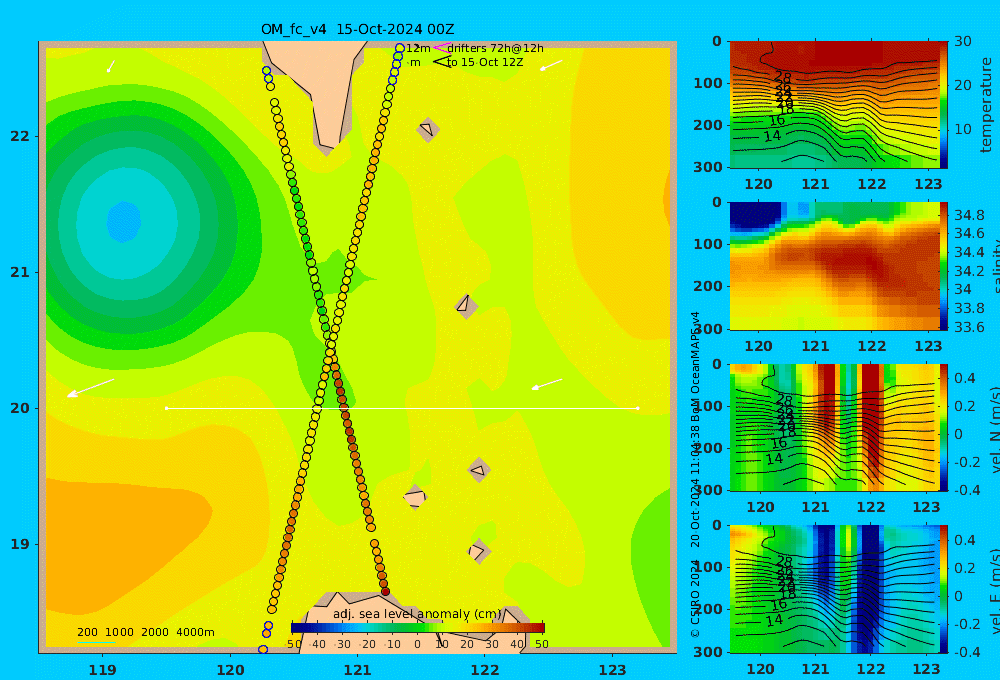Viewport: 1000px width, 680px height.
Task: Click the '33.6' tick on salinity colorbar
Action: tap(969, 327)
